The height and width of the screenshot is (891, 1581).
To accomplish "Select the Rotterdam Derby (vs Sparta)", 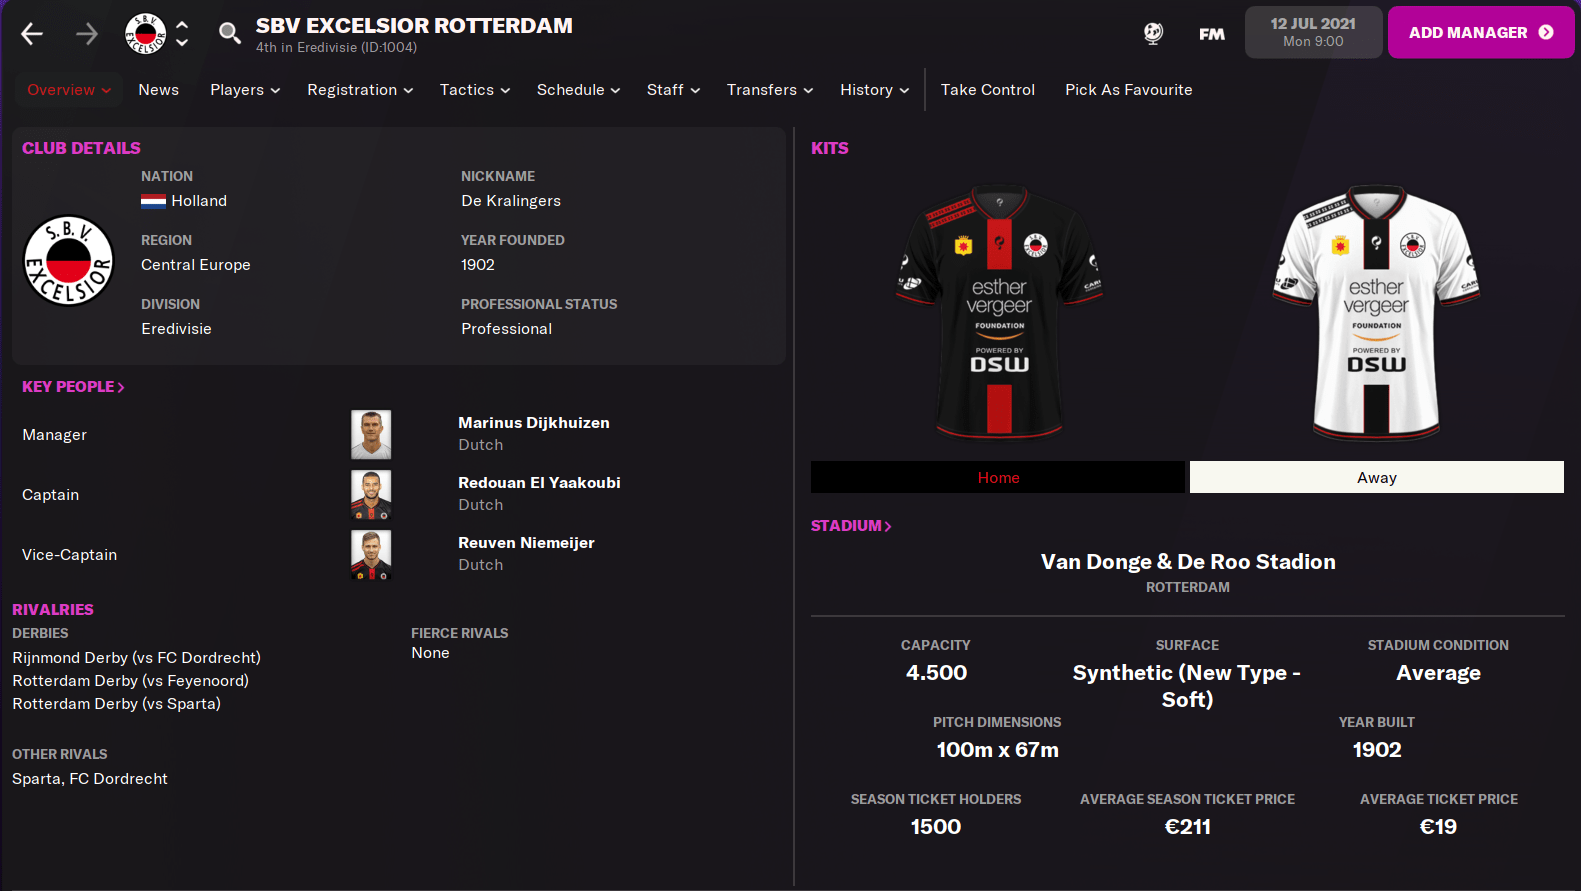I will point(116,704).
